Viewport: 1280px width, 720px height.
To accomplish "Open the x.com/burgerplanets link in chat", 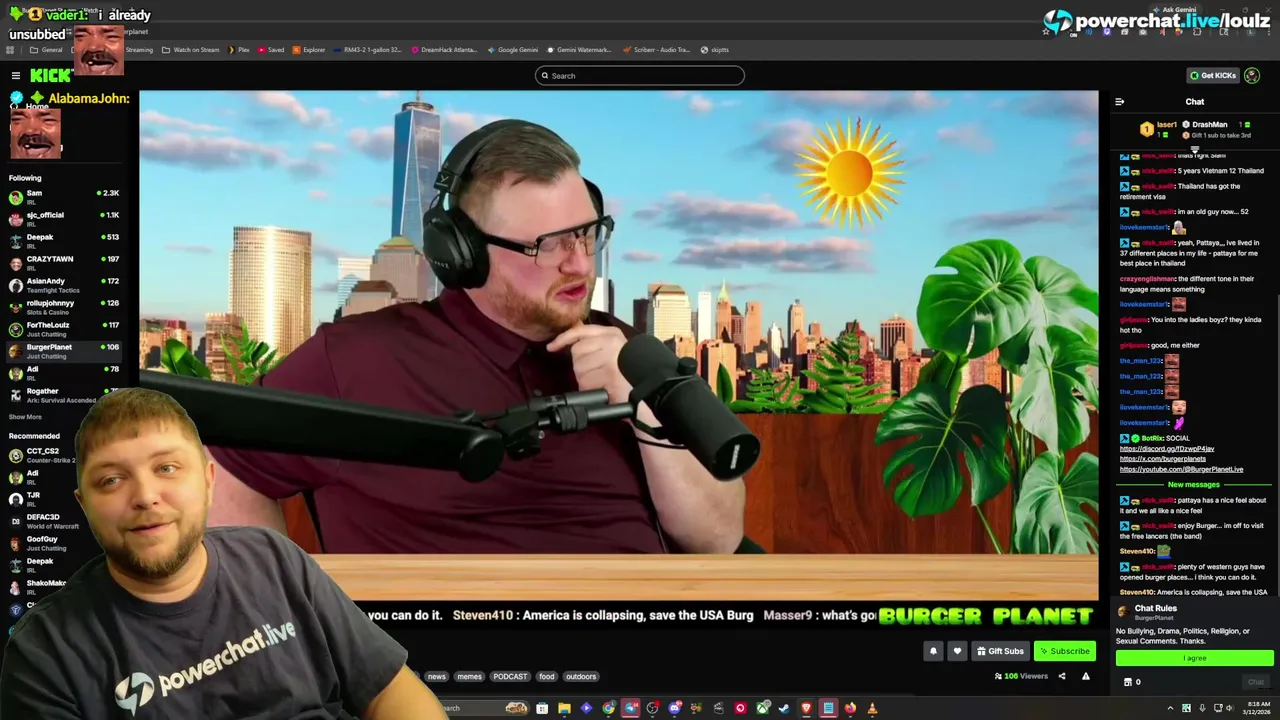I will (x=1162, y=459).
